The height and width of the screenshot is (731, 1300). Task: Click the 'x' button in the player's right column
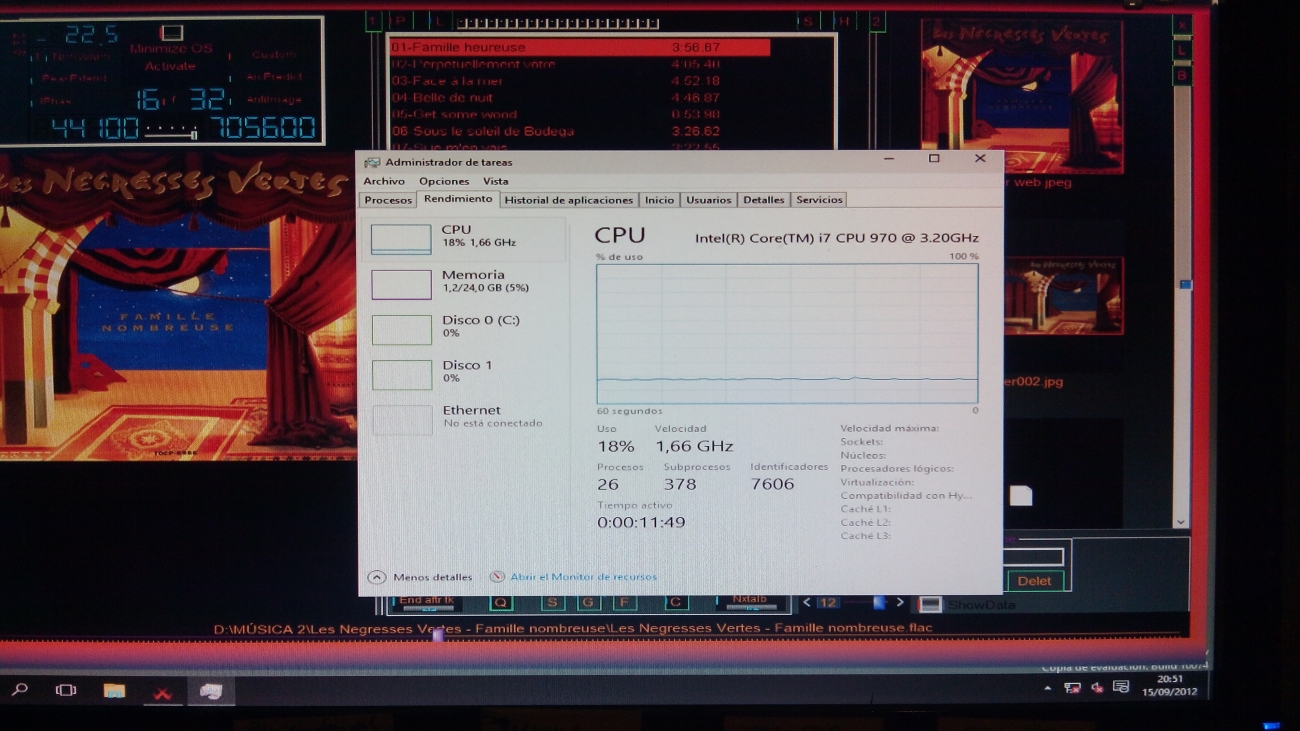pos(1182,26)
